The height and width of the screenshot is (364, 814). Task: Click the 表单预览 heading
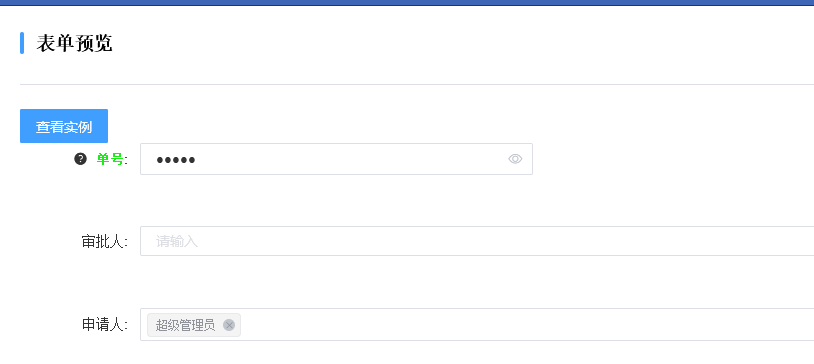(x=74, y=43)
